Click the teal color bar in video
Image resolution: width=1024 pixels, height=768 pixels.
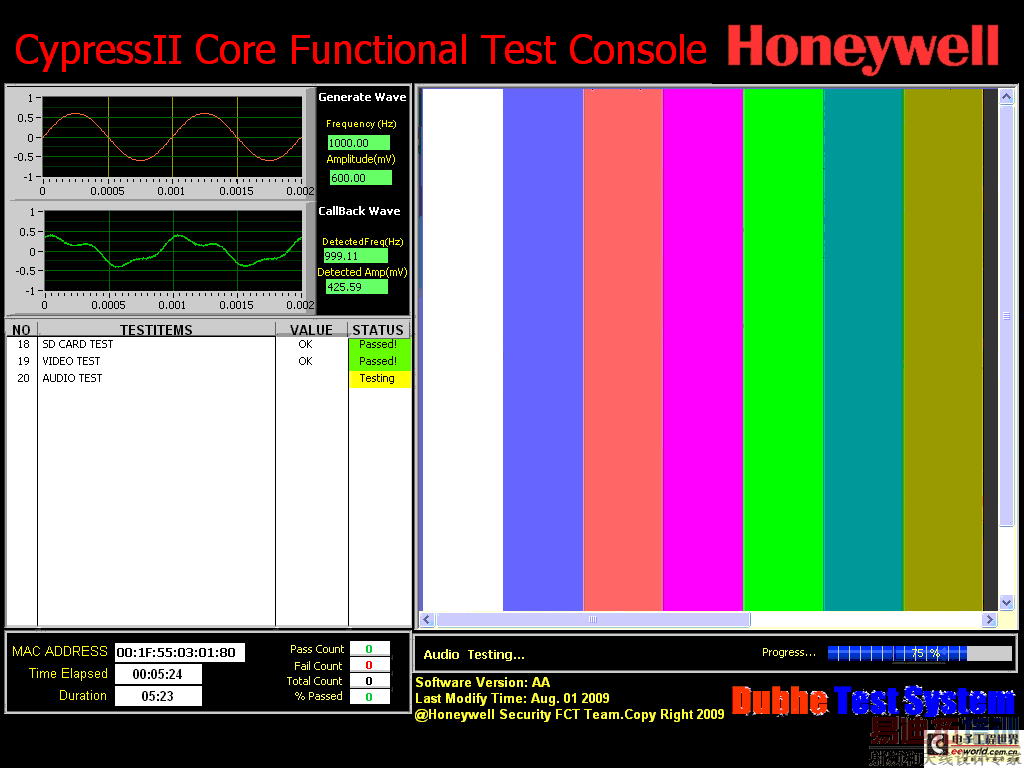[863, 349]
